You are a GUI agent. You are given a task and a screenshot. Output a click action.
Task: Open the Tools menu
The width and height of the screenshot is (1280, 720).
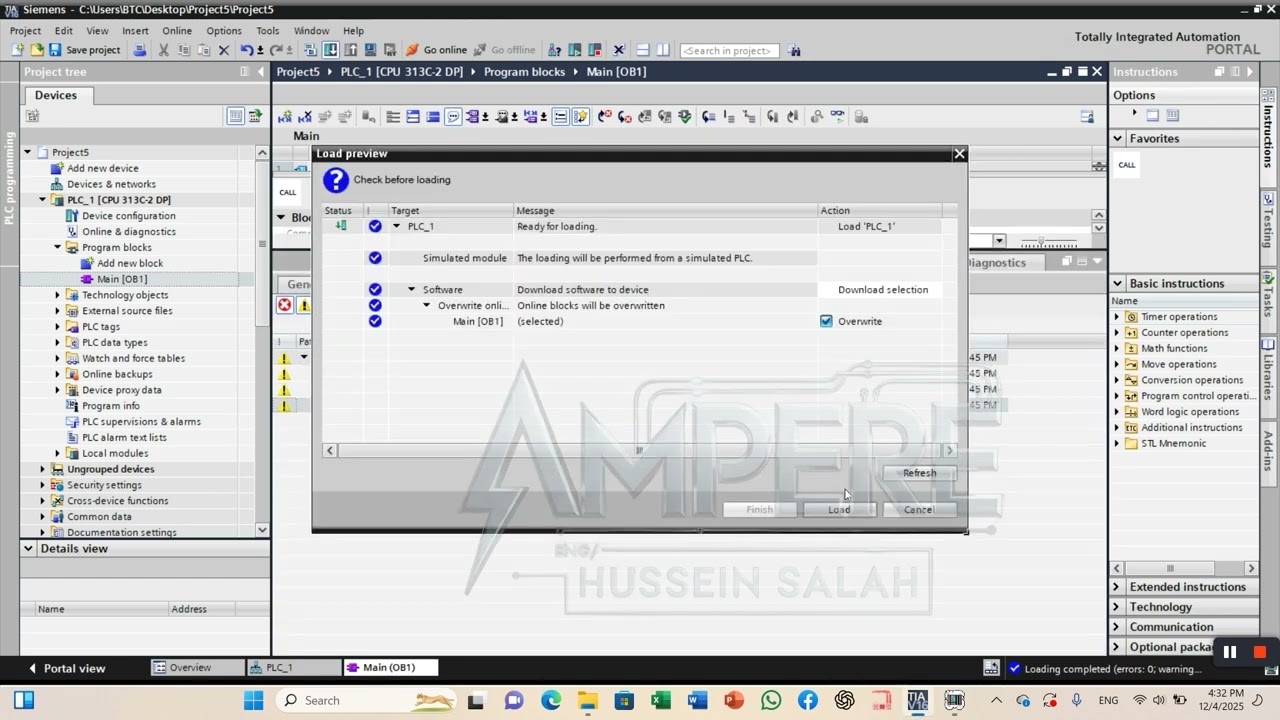267,31
